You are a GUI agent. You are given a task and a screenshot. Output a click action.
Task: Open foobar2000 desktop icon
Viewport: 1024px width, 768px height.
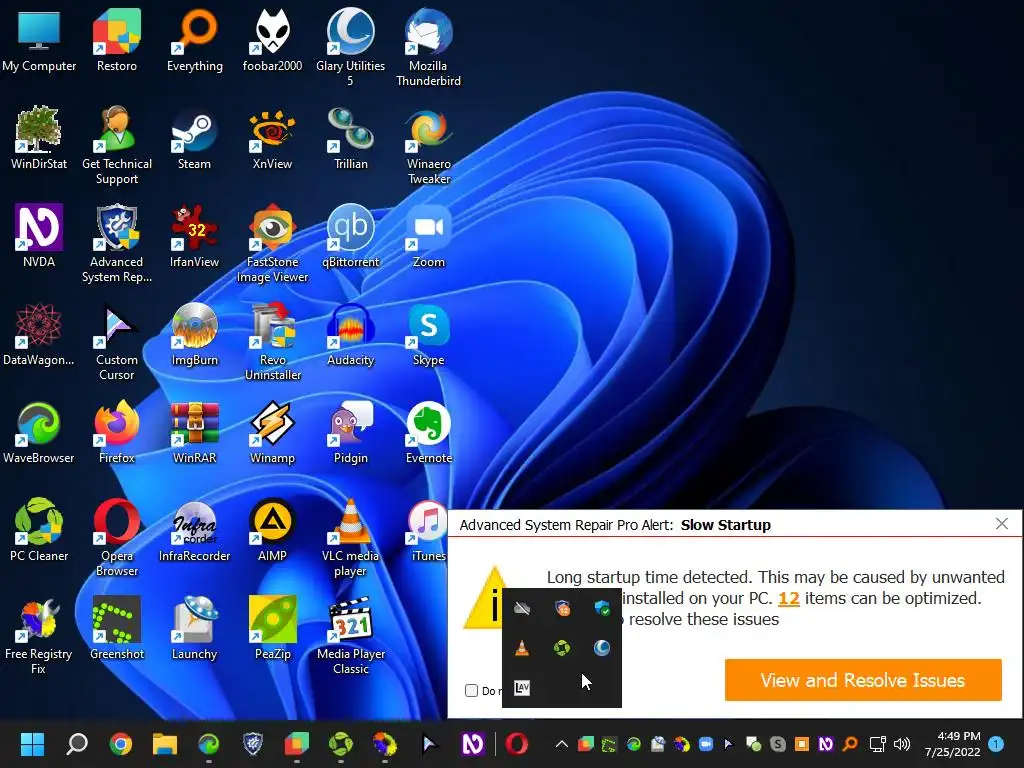[x=272, y=39]
